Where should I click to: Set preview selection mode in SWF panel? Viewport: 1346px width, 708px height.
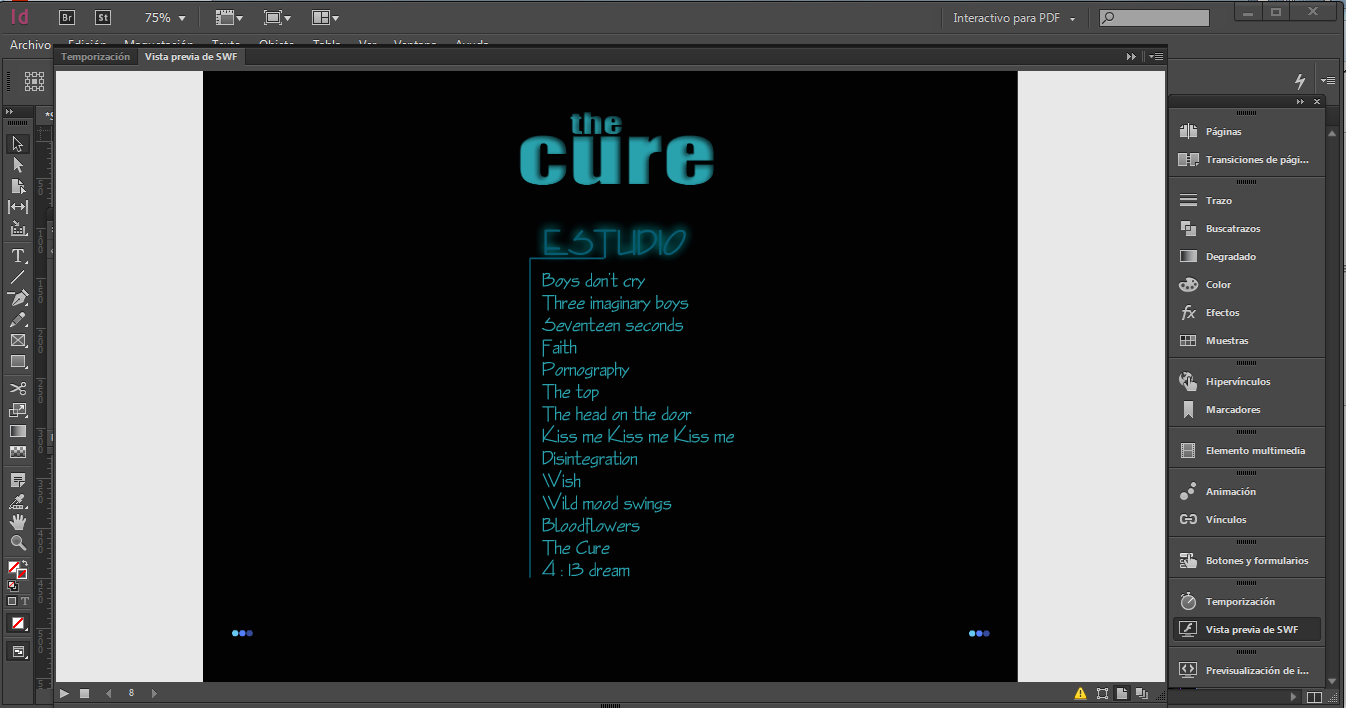[1102, 693]
